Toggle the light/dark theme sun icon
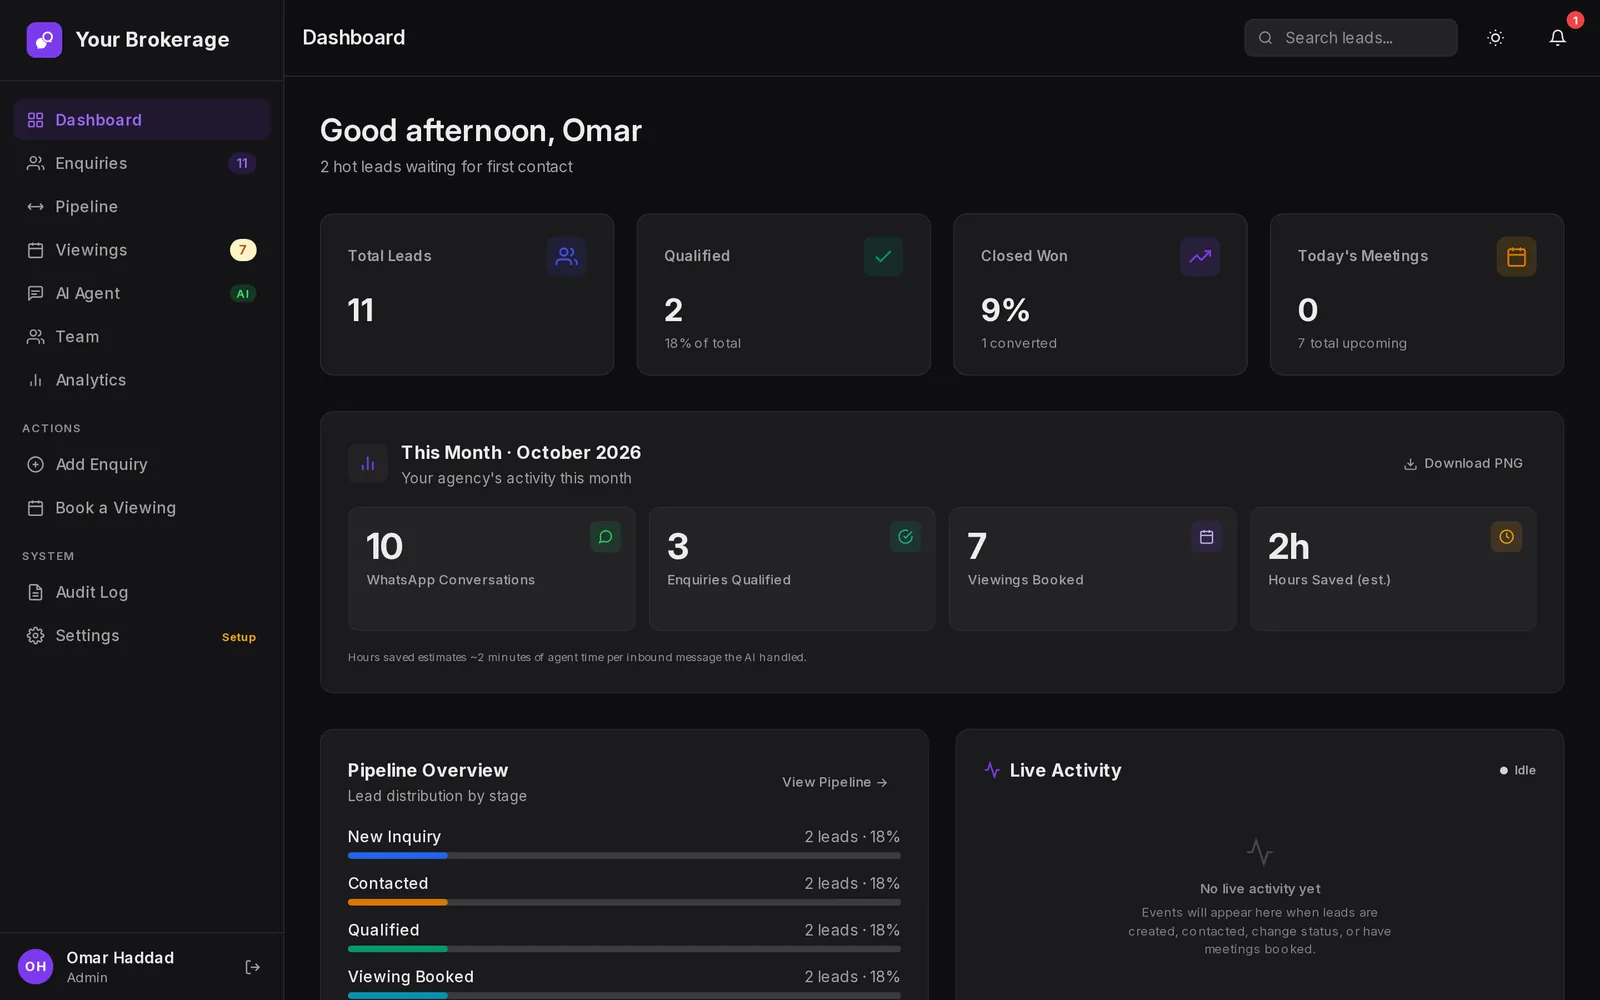The width and height of the screenshot is (1600, 1000). 1495,38
